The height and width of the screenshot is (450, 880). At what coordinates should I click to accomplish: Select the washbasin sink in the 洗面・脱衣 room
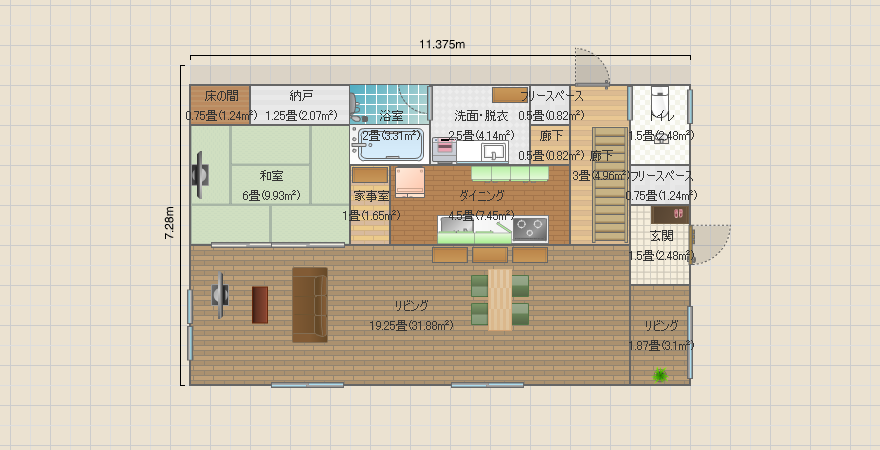(x=493, y=152)
